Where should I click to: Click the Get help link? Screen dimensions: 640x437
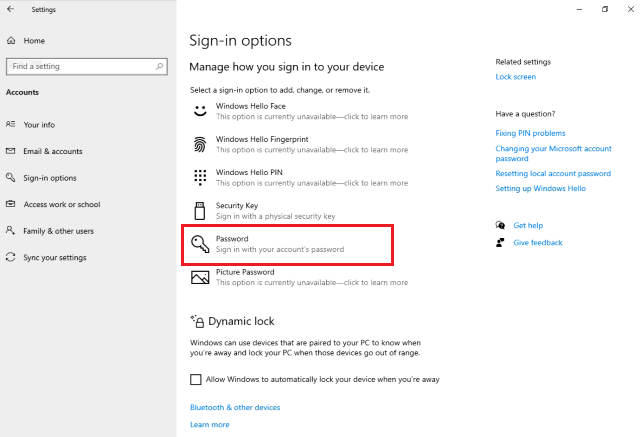[528, 226]
